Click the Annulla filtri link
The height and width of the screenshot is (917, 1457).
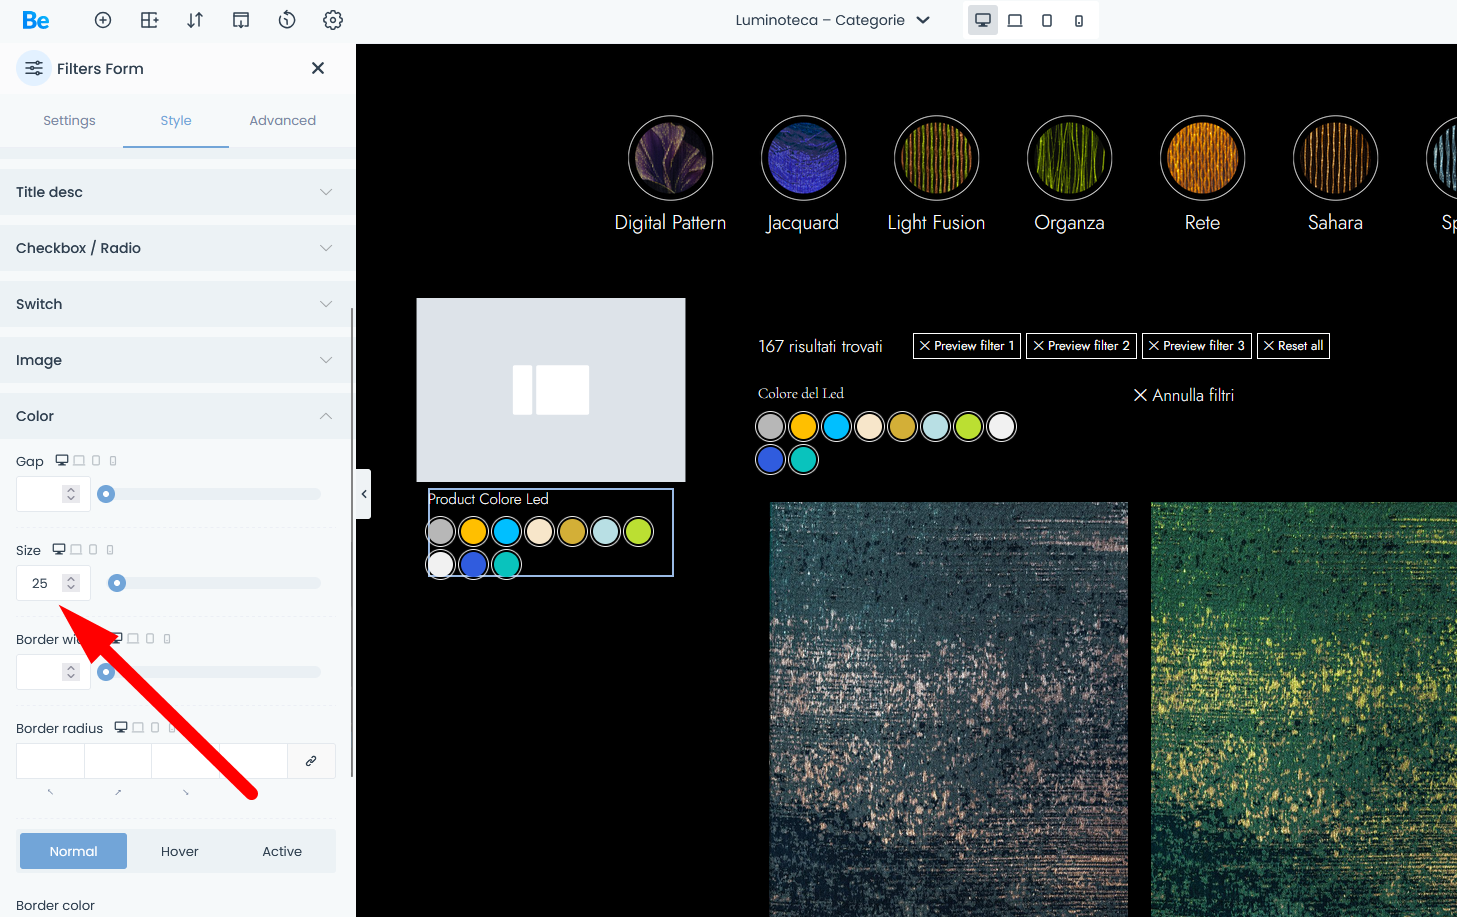point(1184,396)
